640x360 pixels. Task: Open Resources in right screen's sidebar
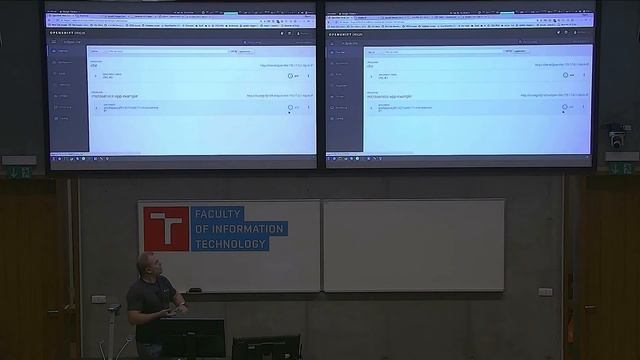340,86
